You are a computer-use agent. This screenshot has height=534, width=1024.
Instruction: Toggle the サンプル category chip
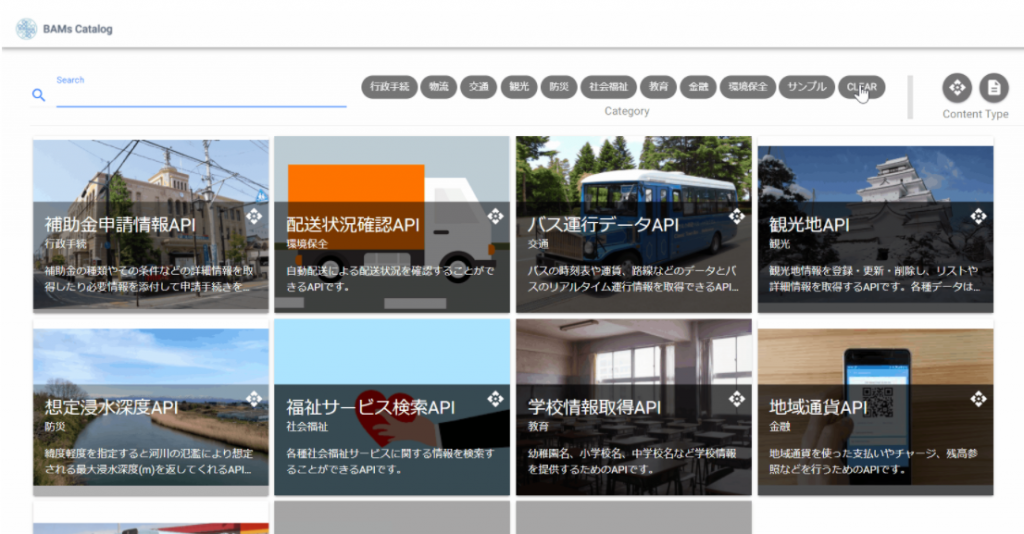807,87
